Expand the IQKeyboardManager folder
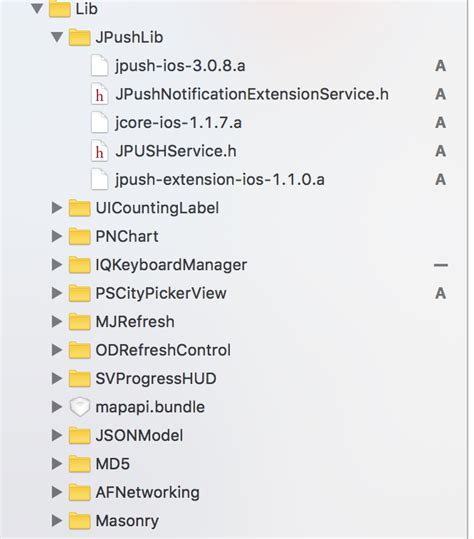474x539 pixels. [x=57, y=265]
